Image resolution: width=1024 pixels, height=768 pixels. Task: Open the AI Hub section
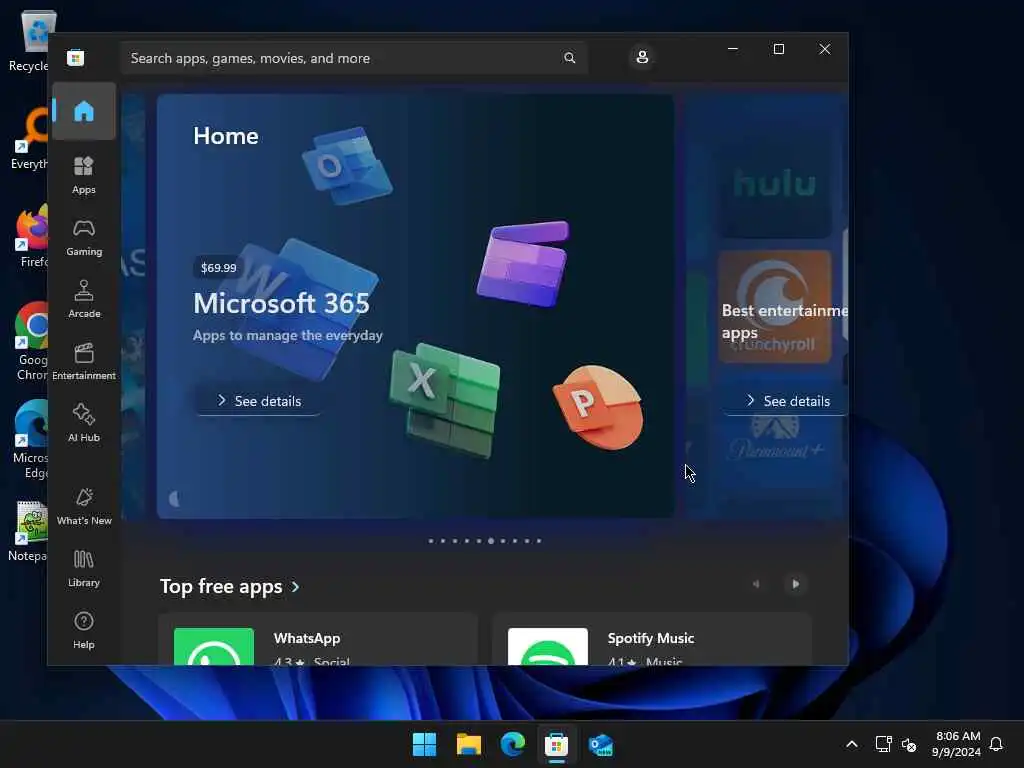(84, 423)
